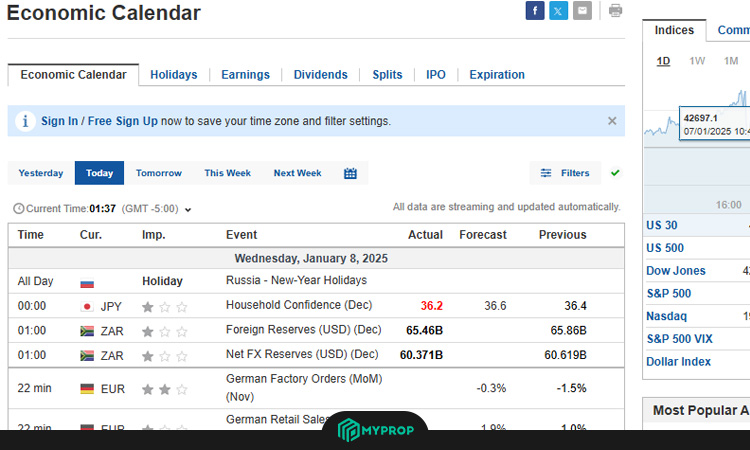Open the Dividends tab
The width and height of the screenshot is (750, 450).
pyautogui.click(x=320, y=75)
